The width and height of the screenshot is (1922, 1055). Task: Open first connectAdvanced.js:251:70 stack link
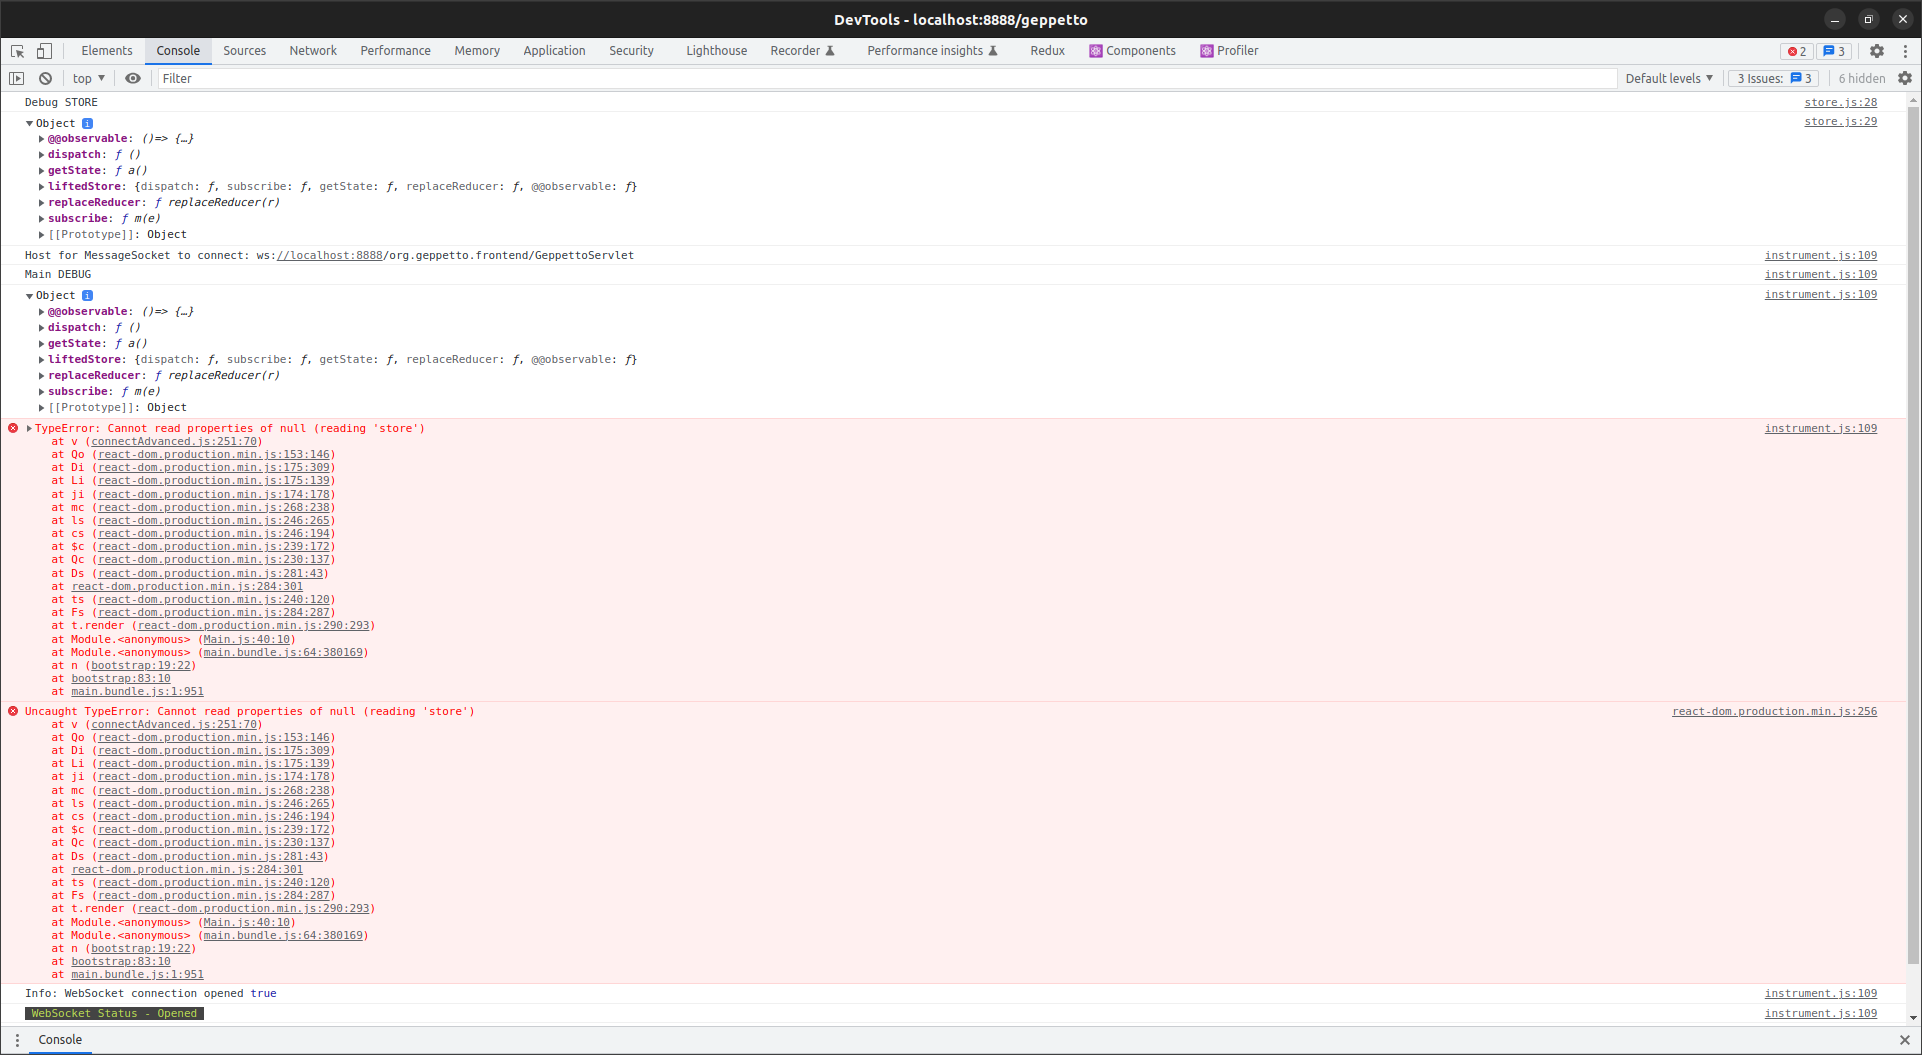pyautogui.click(x=175, y=441)
